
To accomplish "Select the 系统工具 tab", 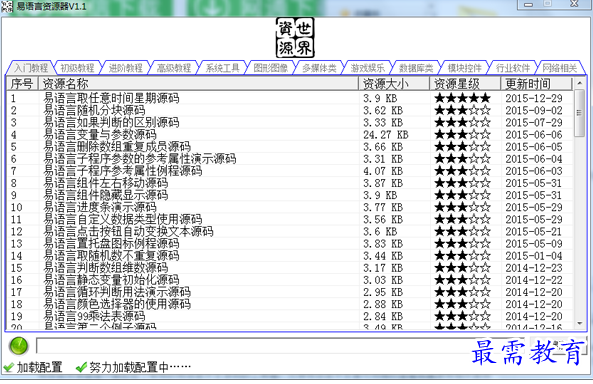I will tap(222, 68).
